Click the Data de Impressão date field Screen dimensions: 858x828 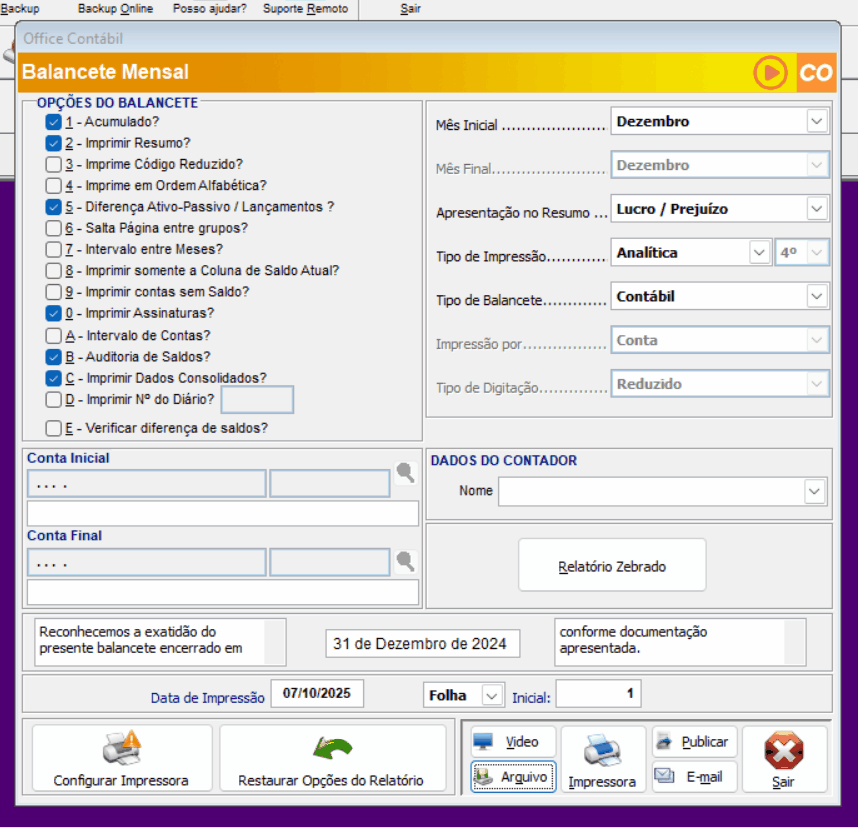(318, 694)
